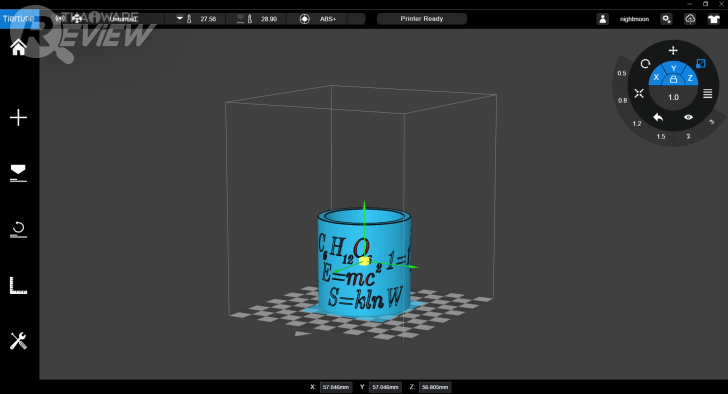
Task: Select the Z axis on the wheel
Action: [x=690, y=78]
